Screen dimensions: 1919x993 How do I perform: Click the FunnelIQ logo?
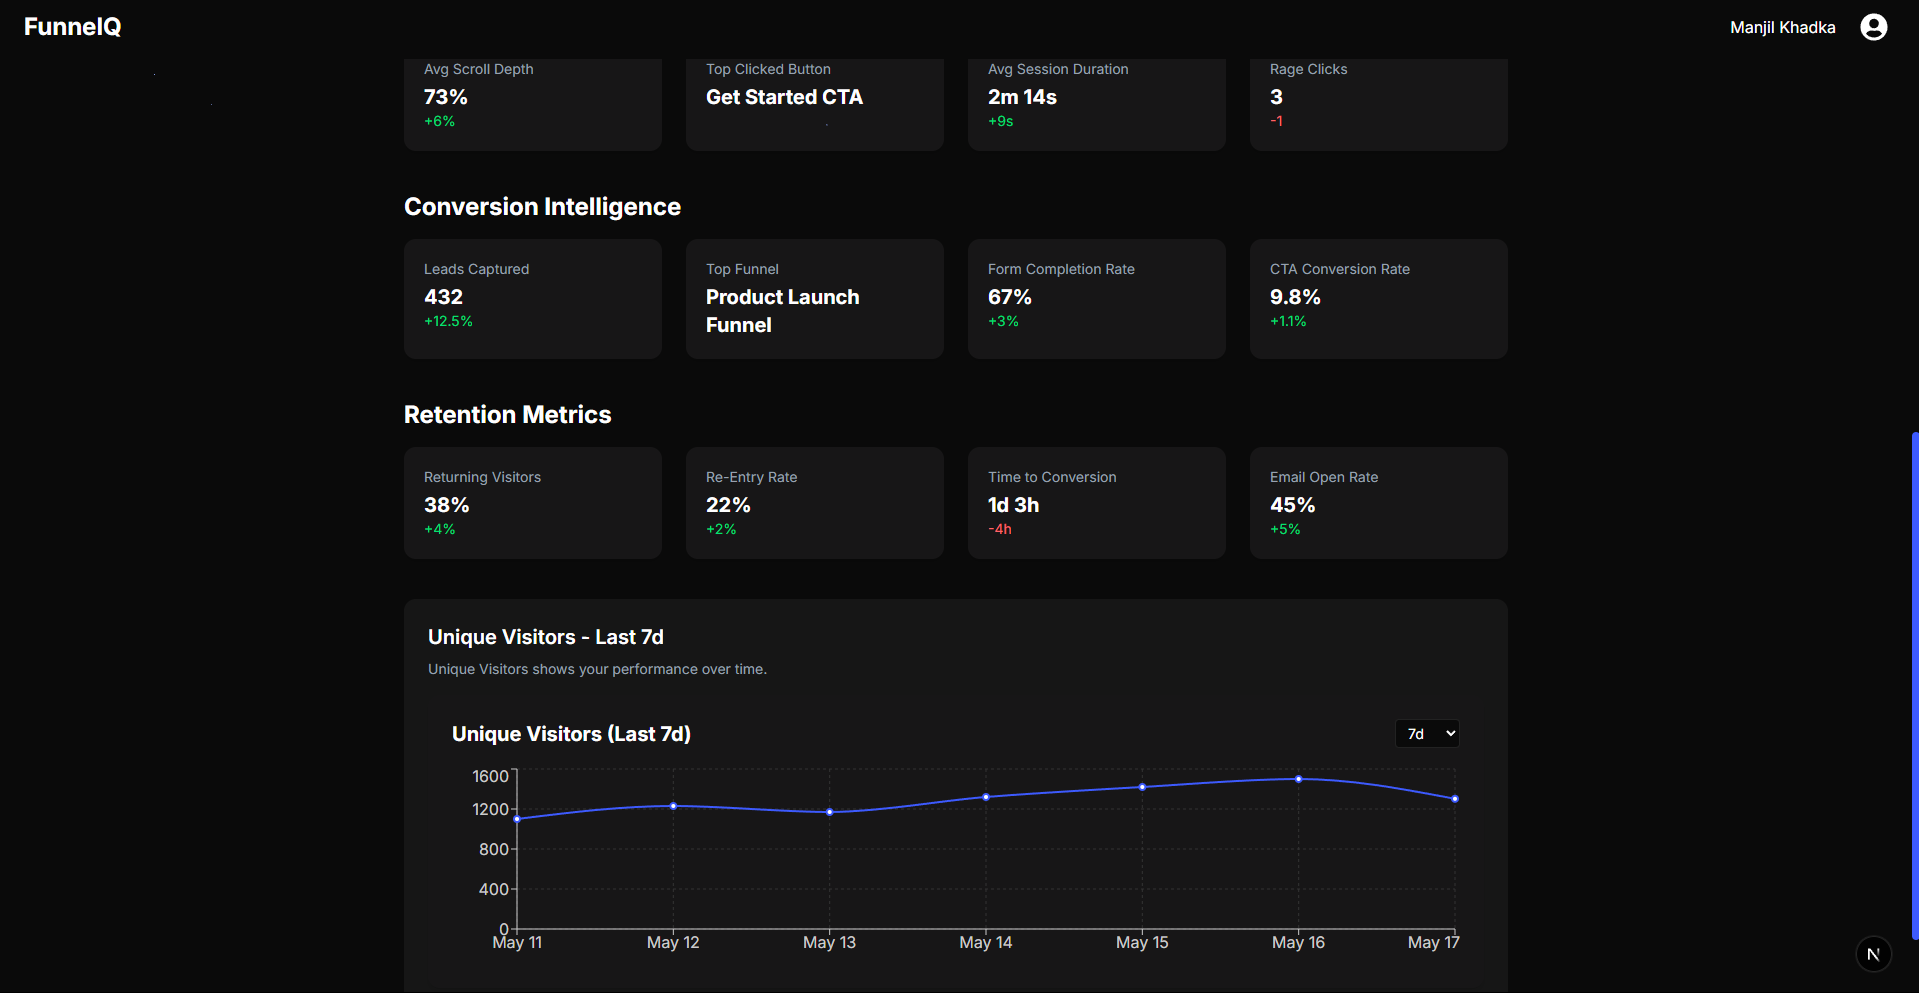(x=71, y=27)
